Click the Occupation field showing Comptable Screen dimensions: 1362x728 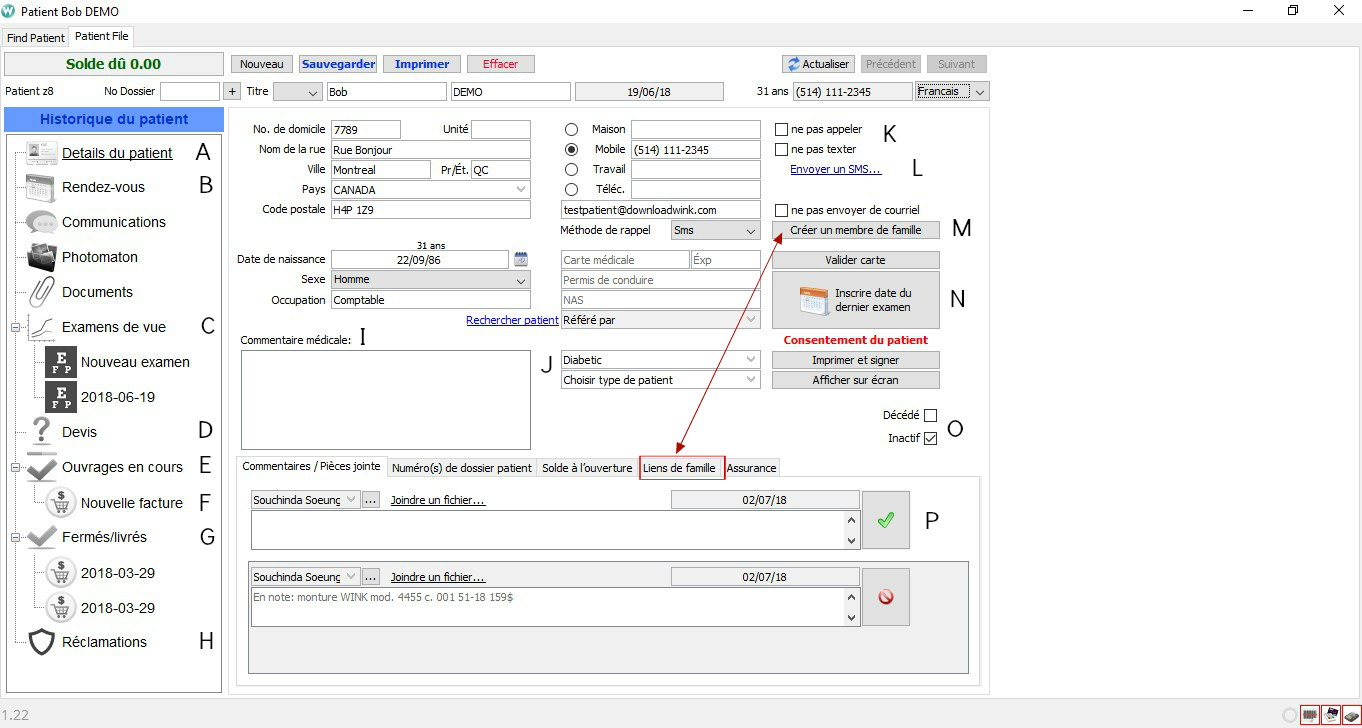click(431, 300)
